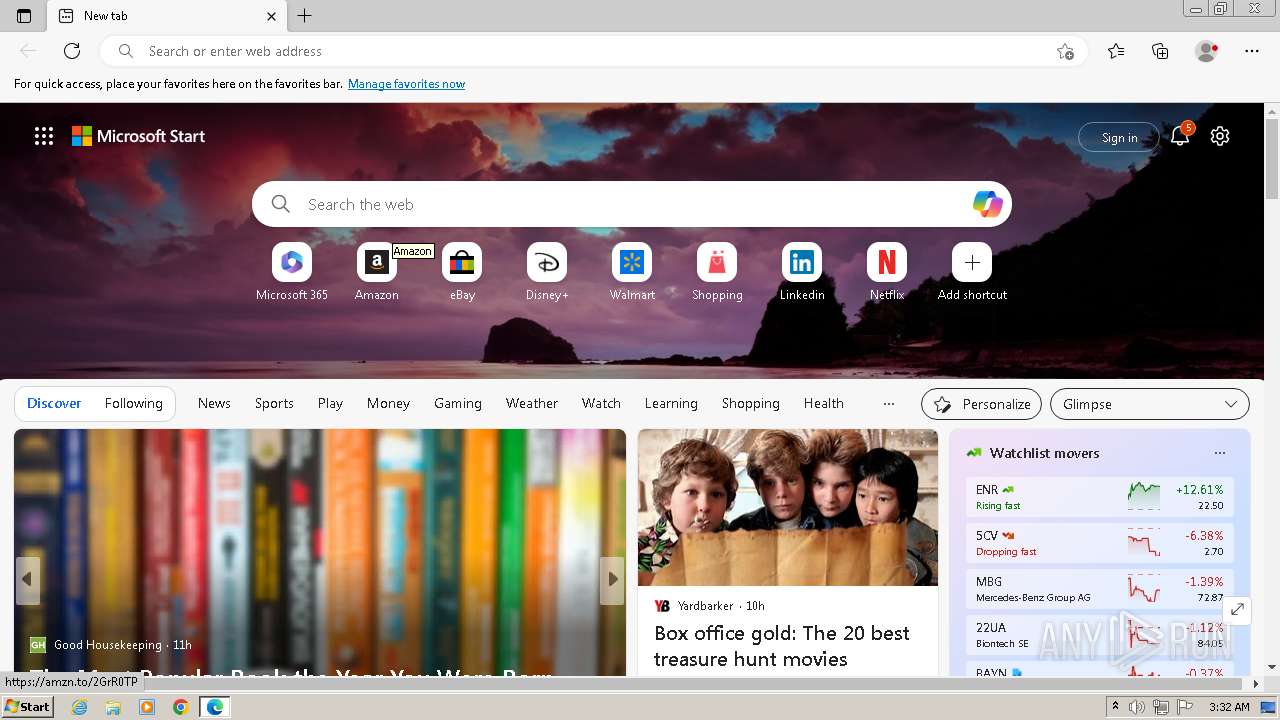Open a new tab with the plus button
The width and height of the screenshot is (1280, 720).
pyautogui.click(x=305, y=16)
